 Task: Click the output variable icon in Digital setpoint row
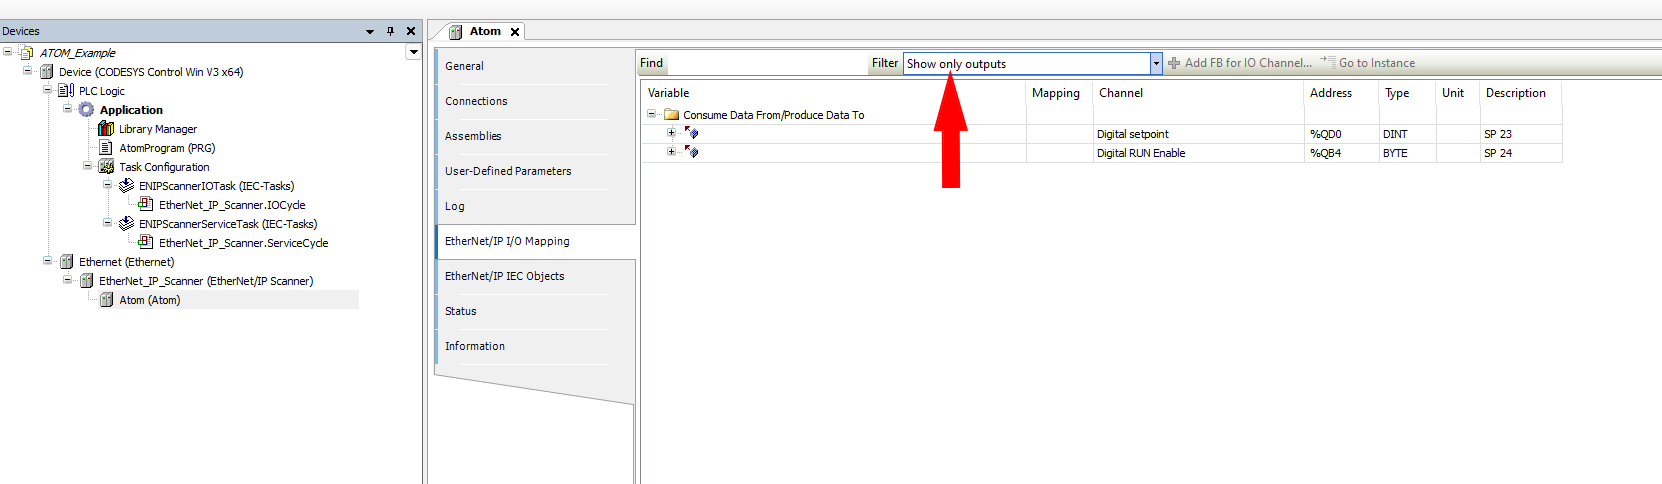pos(691,133)
